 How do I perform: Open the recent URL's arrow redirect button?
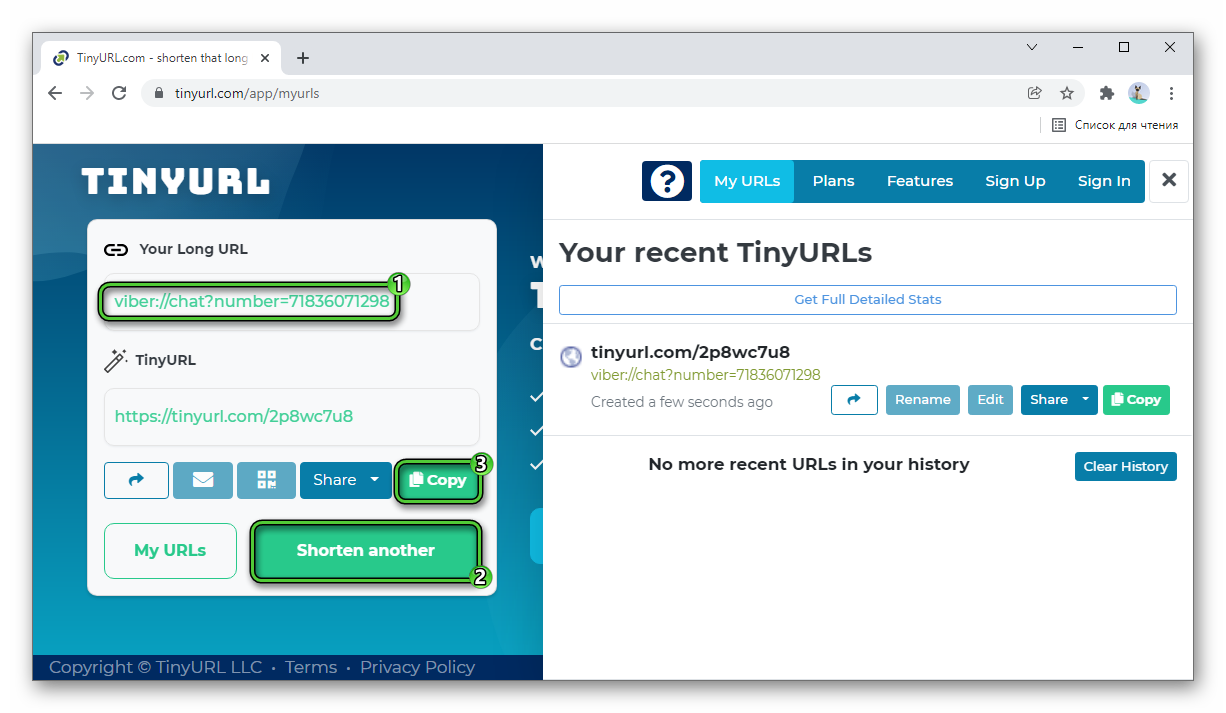click(x=854, y=400)
